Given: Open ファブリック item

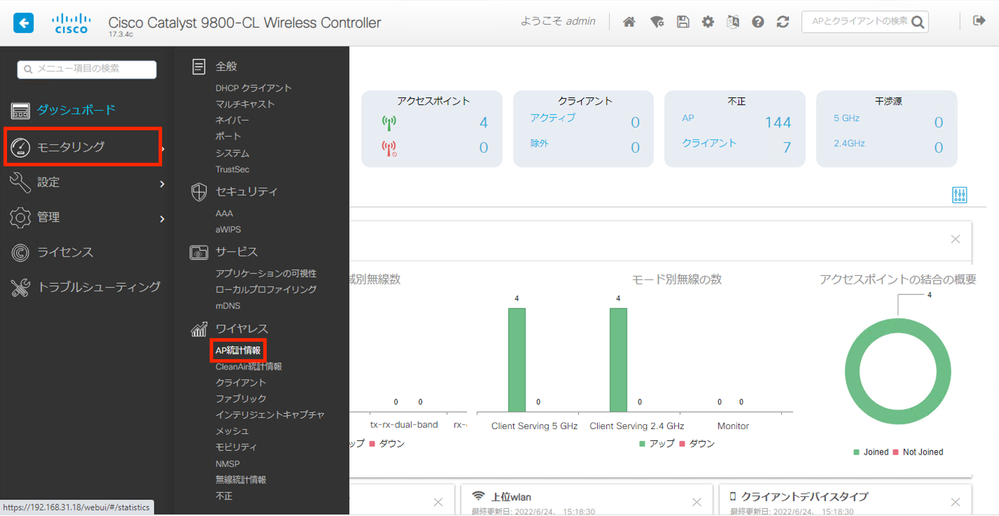Looking at the screenshot, I should [241, 399].
